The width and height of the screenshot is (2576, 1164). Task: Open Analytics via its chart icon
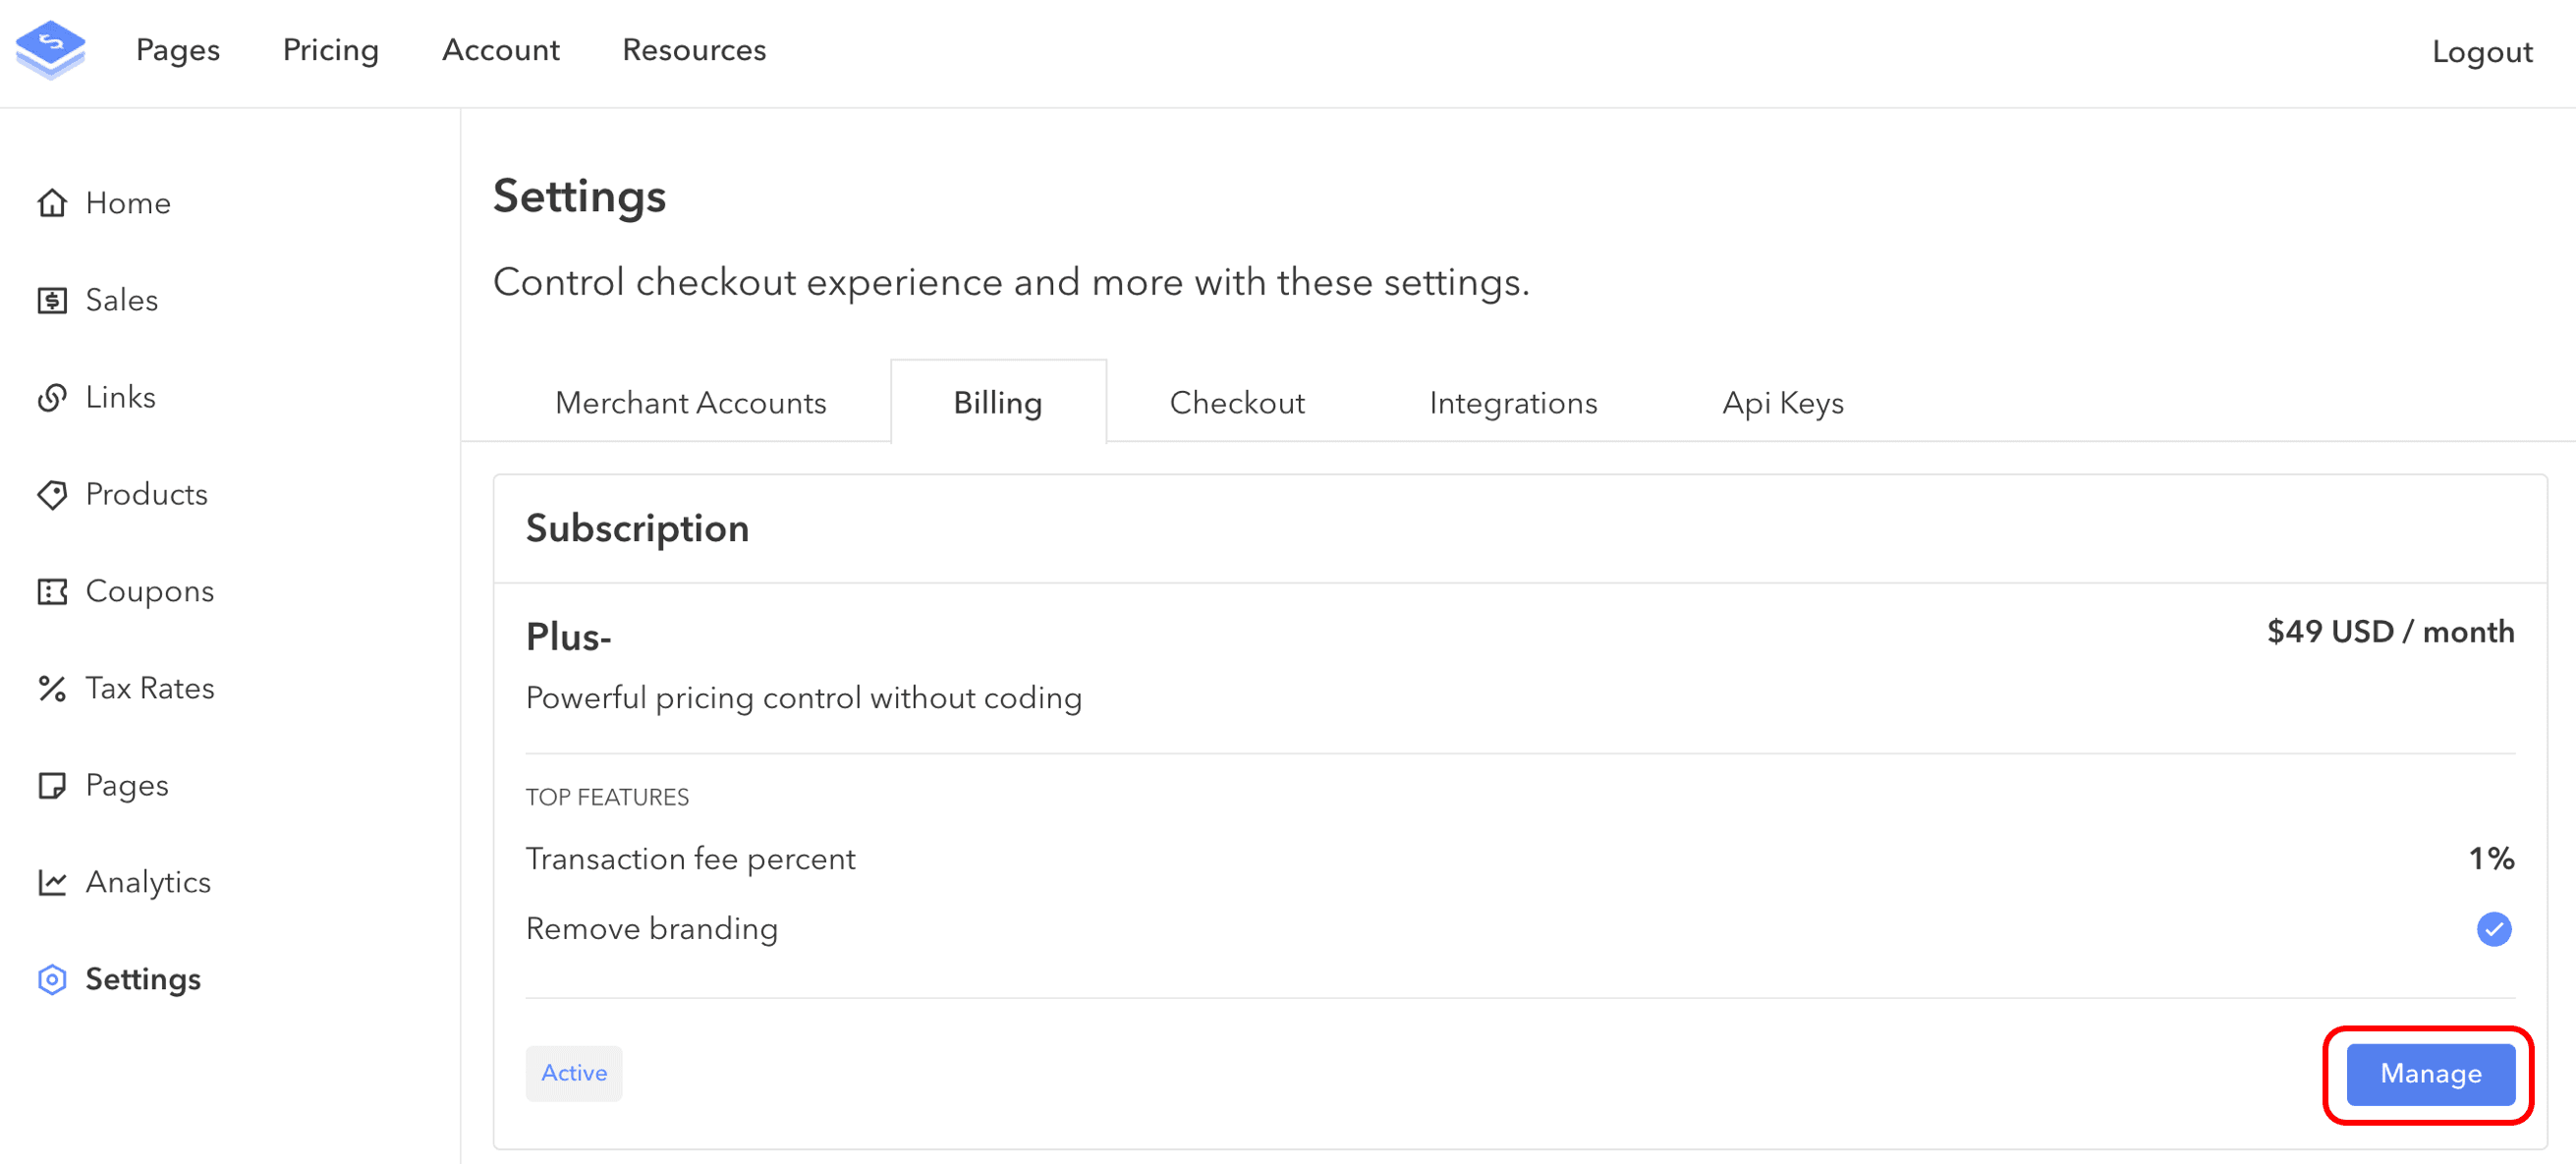tap(53, 882)
